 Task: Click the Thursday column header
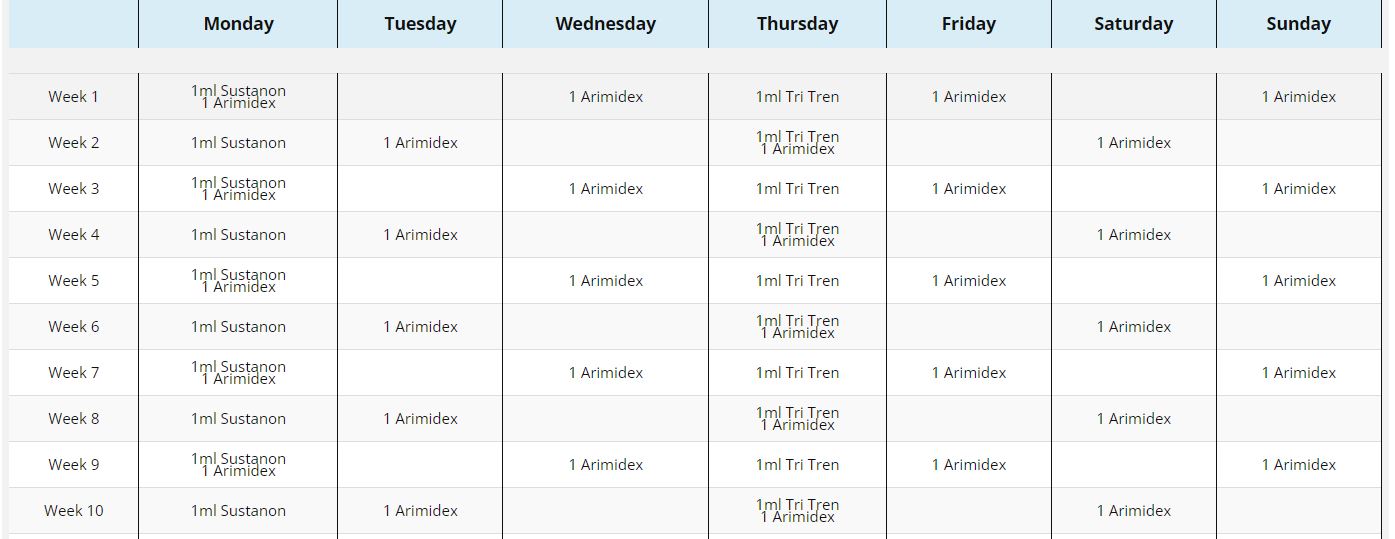point(797,24)
